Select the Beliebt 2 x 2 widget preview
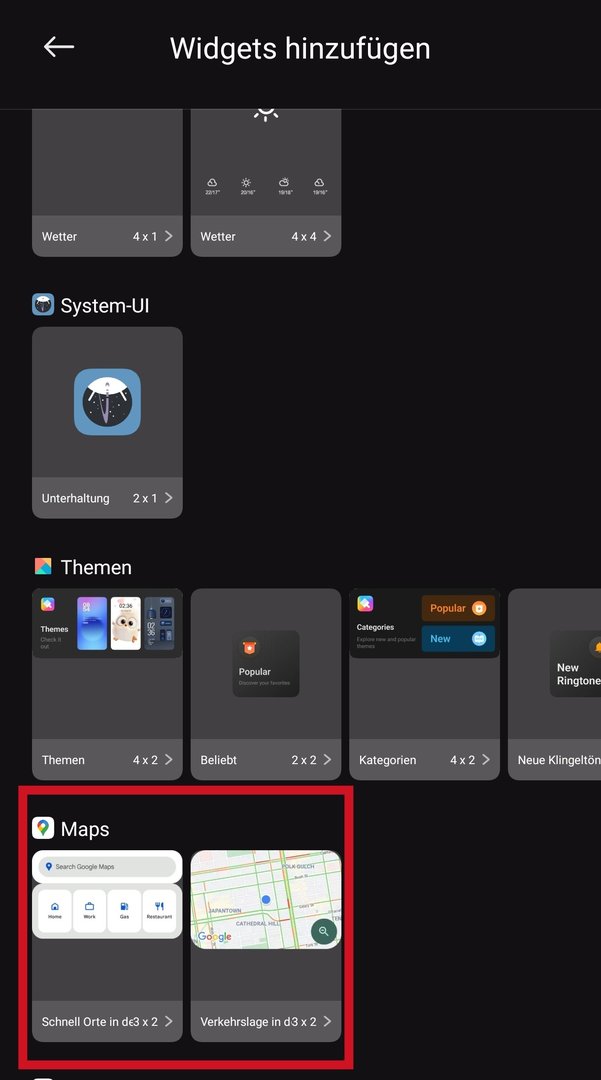601x1080 pixels. [266, 663]
